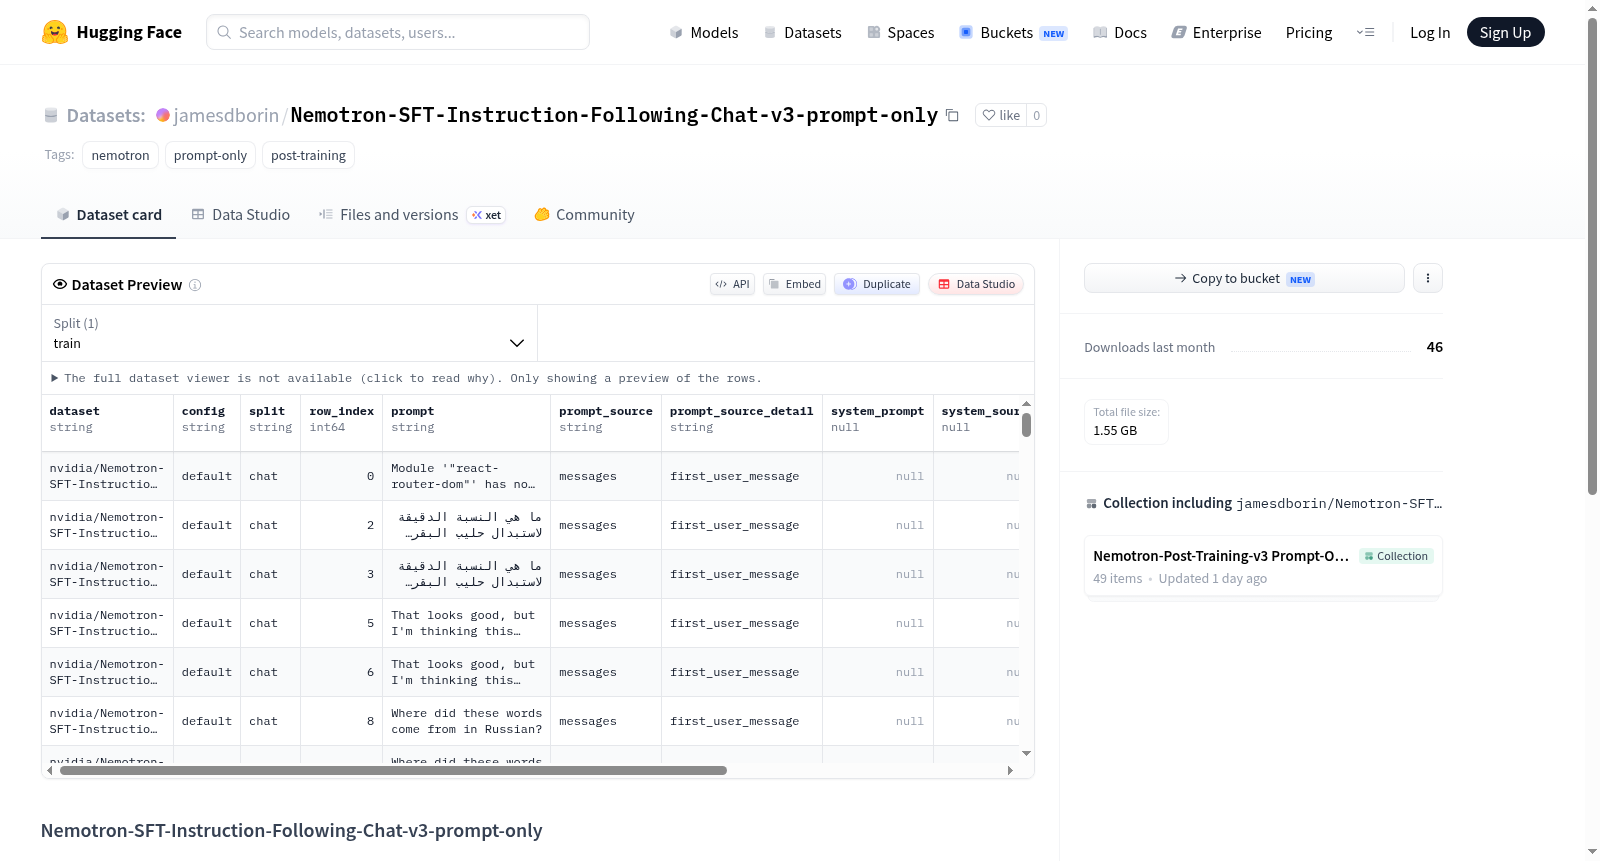Viewport: 1600px width, 861px height.
Task: Click the table horizontal scrollbar
Action: pos(393,771)
